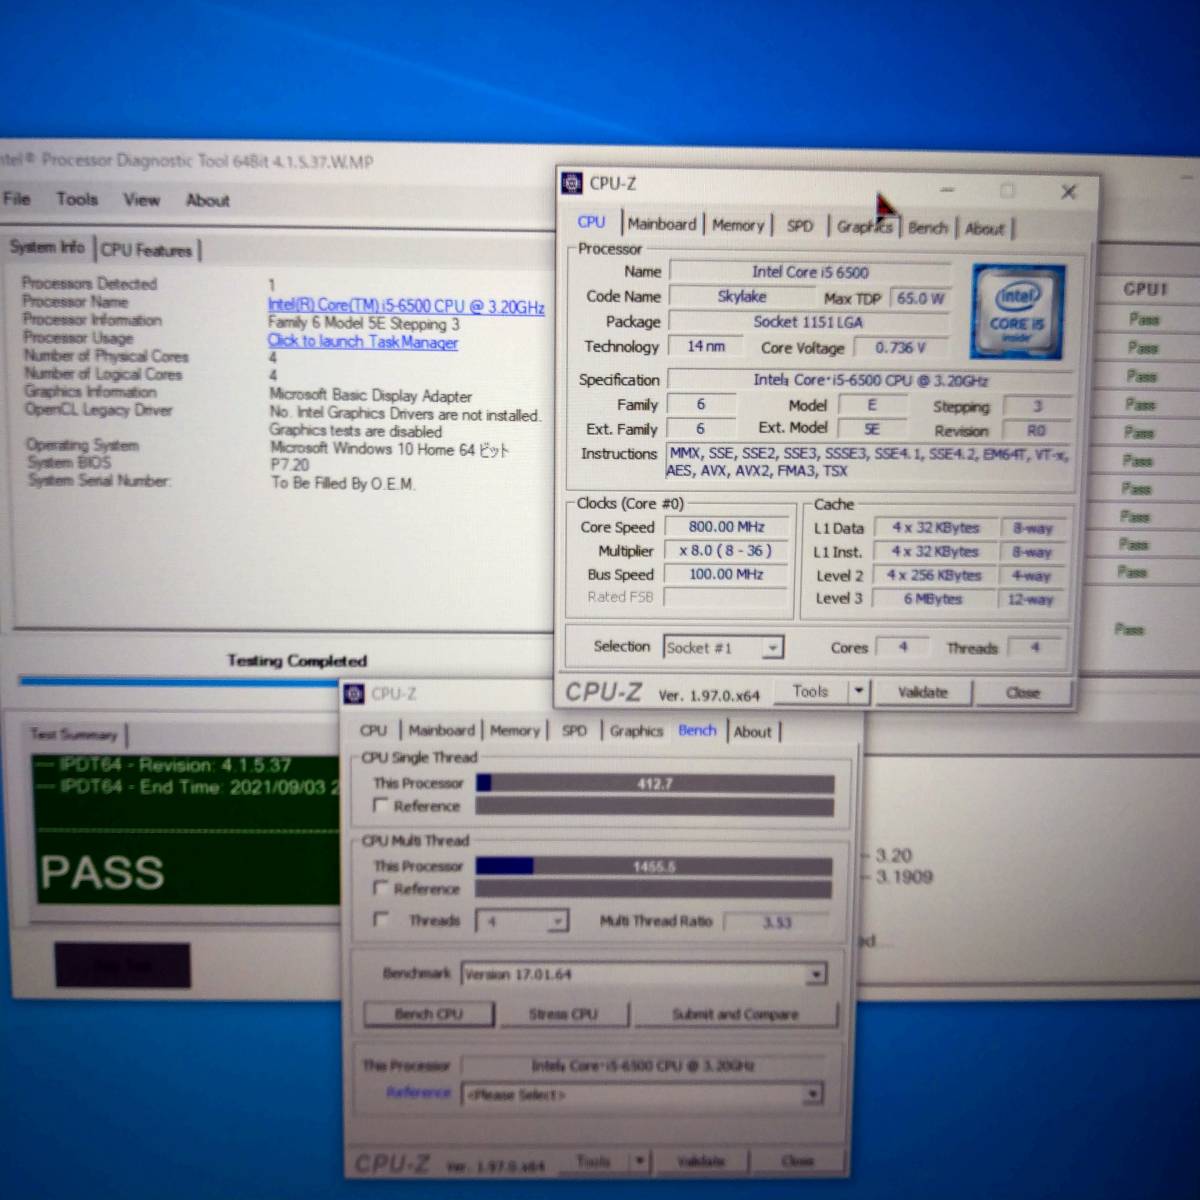Screen dimensions: 1200x1200
Task: Toggle the Threads checkbox in Bench window
Action: [381, 920]
